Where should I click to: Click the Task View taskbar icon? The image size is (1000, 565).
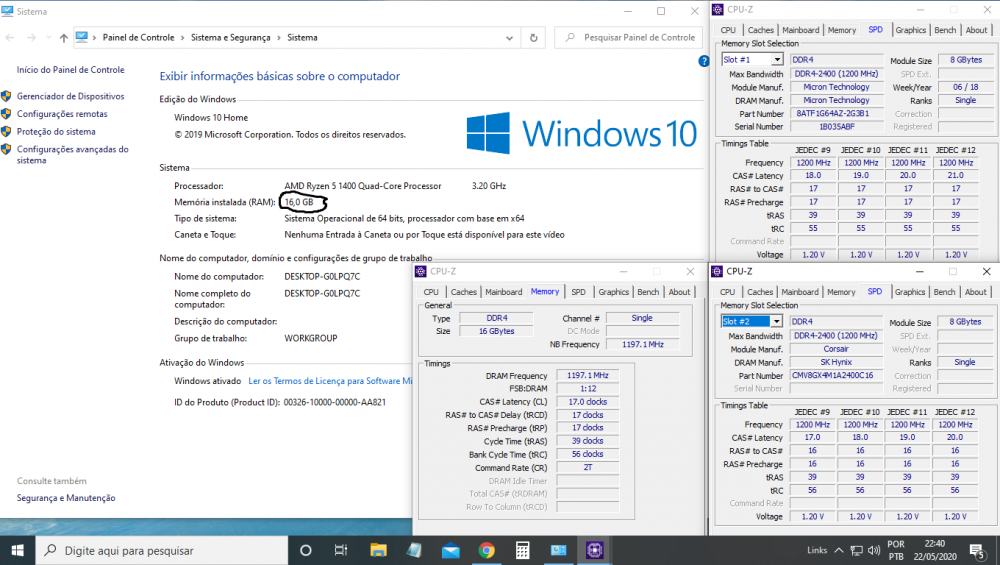[x=341, y=550]
